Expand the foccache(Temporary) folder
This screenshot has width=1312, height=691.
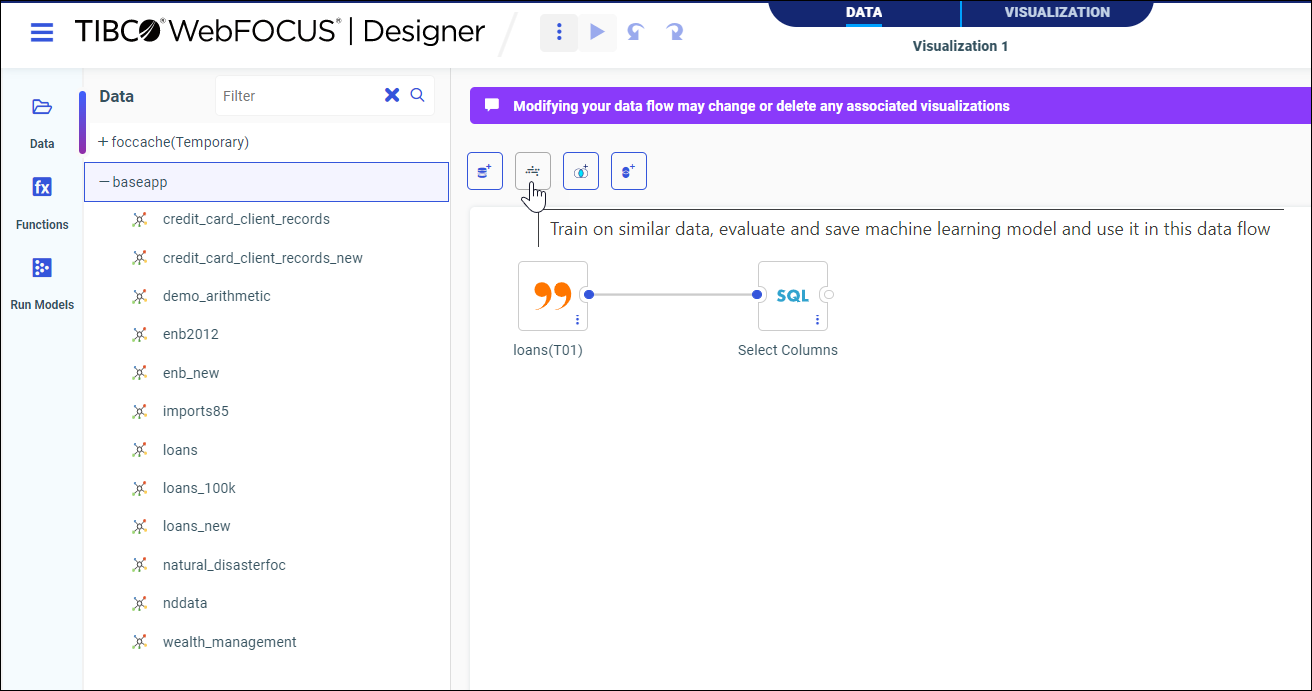click(x=103, y=142)
